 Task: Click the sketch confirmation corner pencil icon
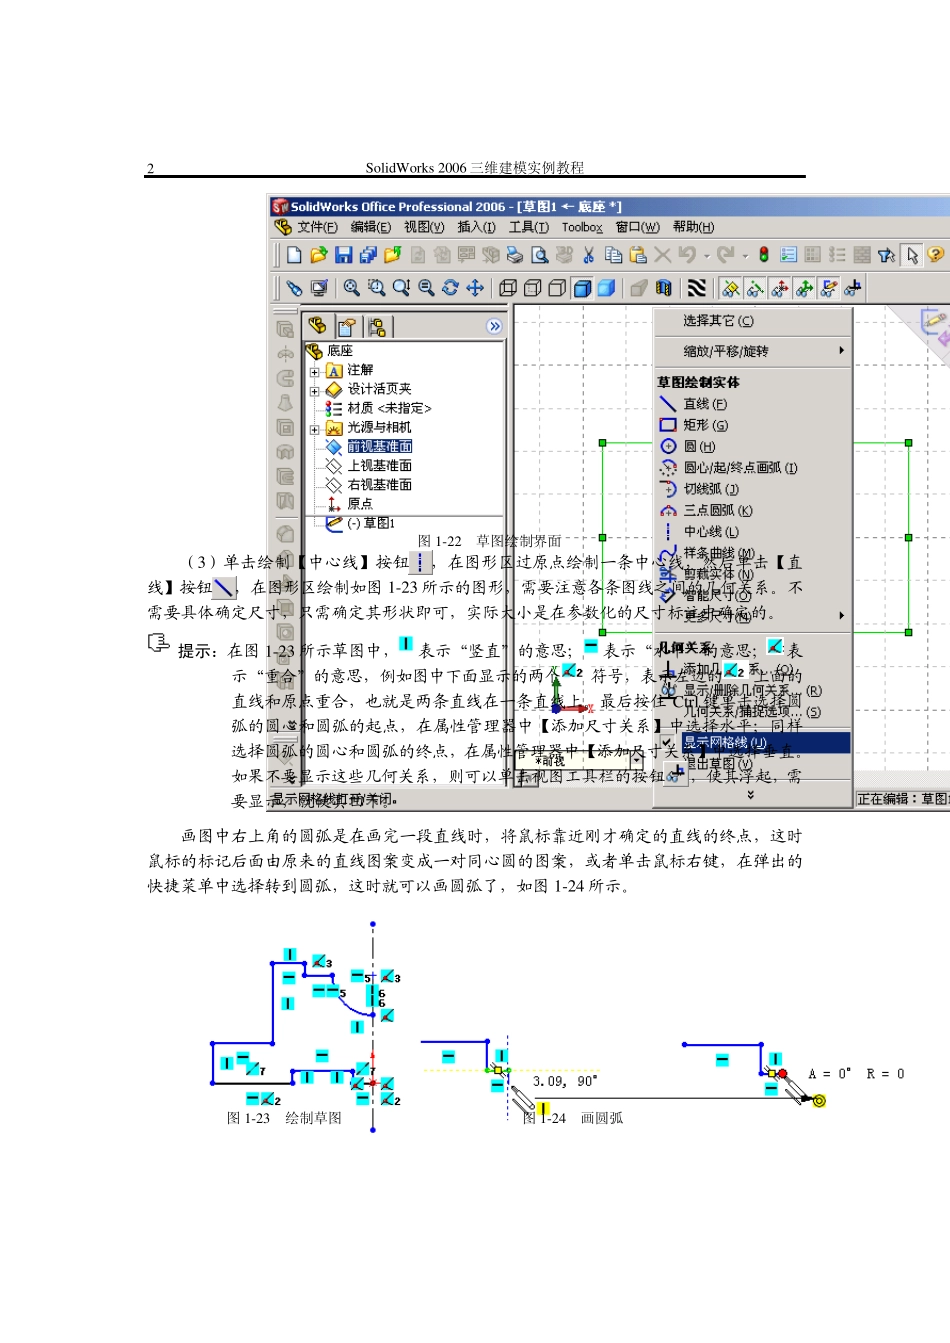934,320
